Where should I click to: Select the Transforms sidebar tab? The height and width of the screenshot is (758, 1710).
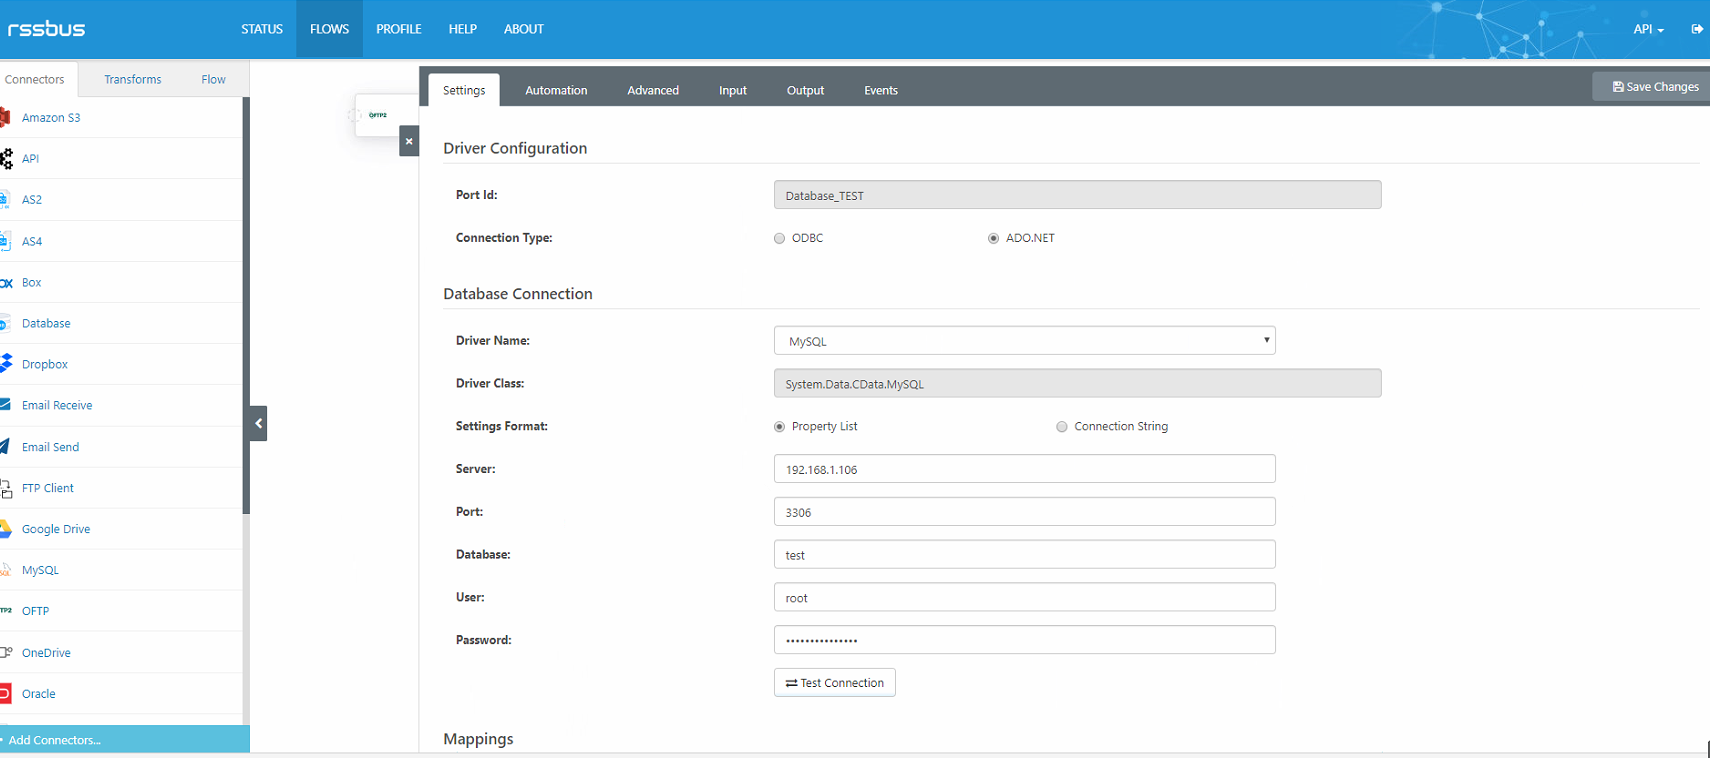(133, 79)
